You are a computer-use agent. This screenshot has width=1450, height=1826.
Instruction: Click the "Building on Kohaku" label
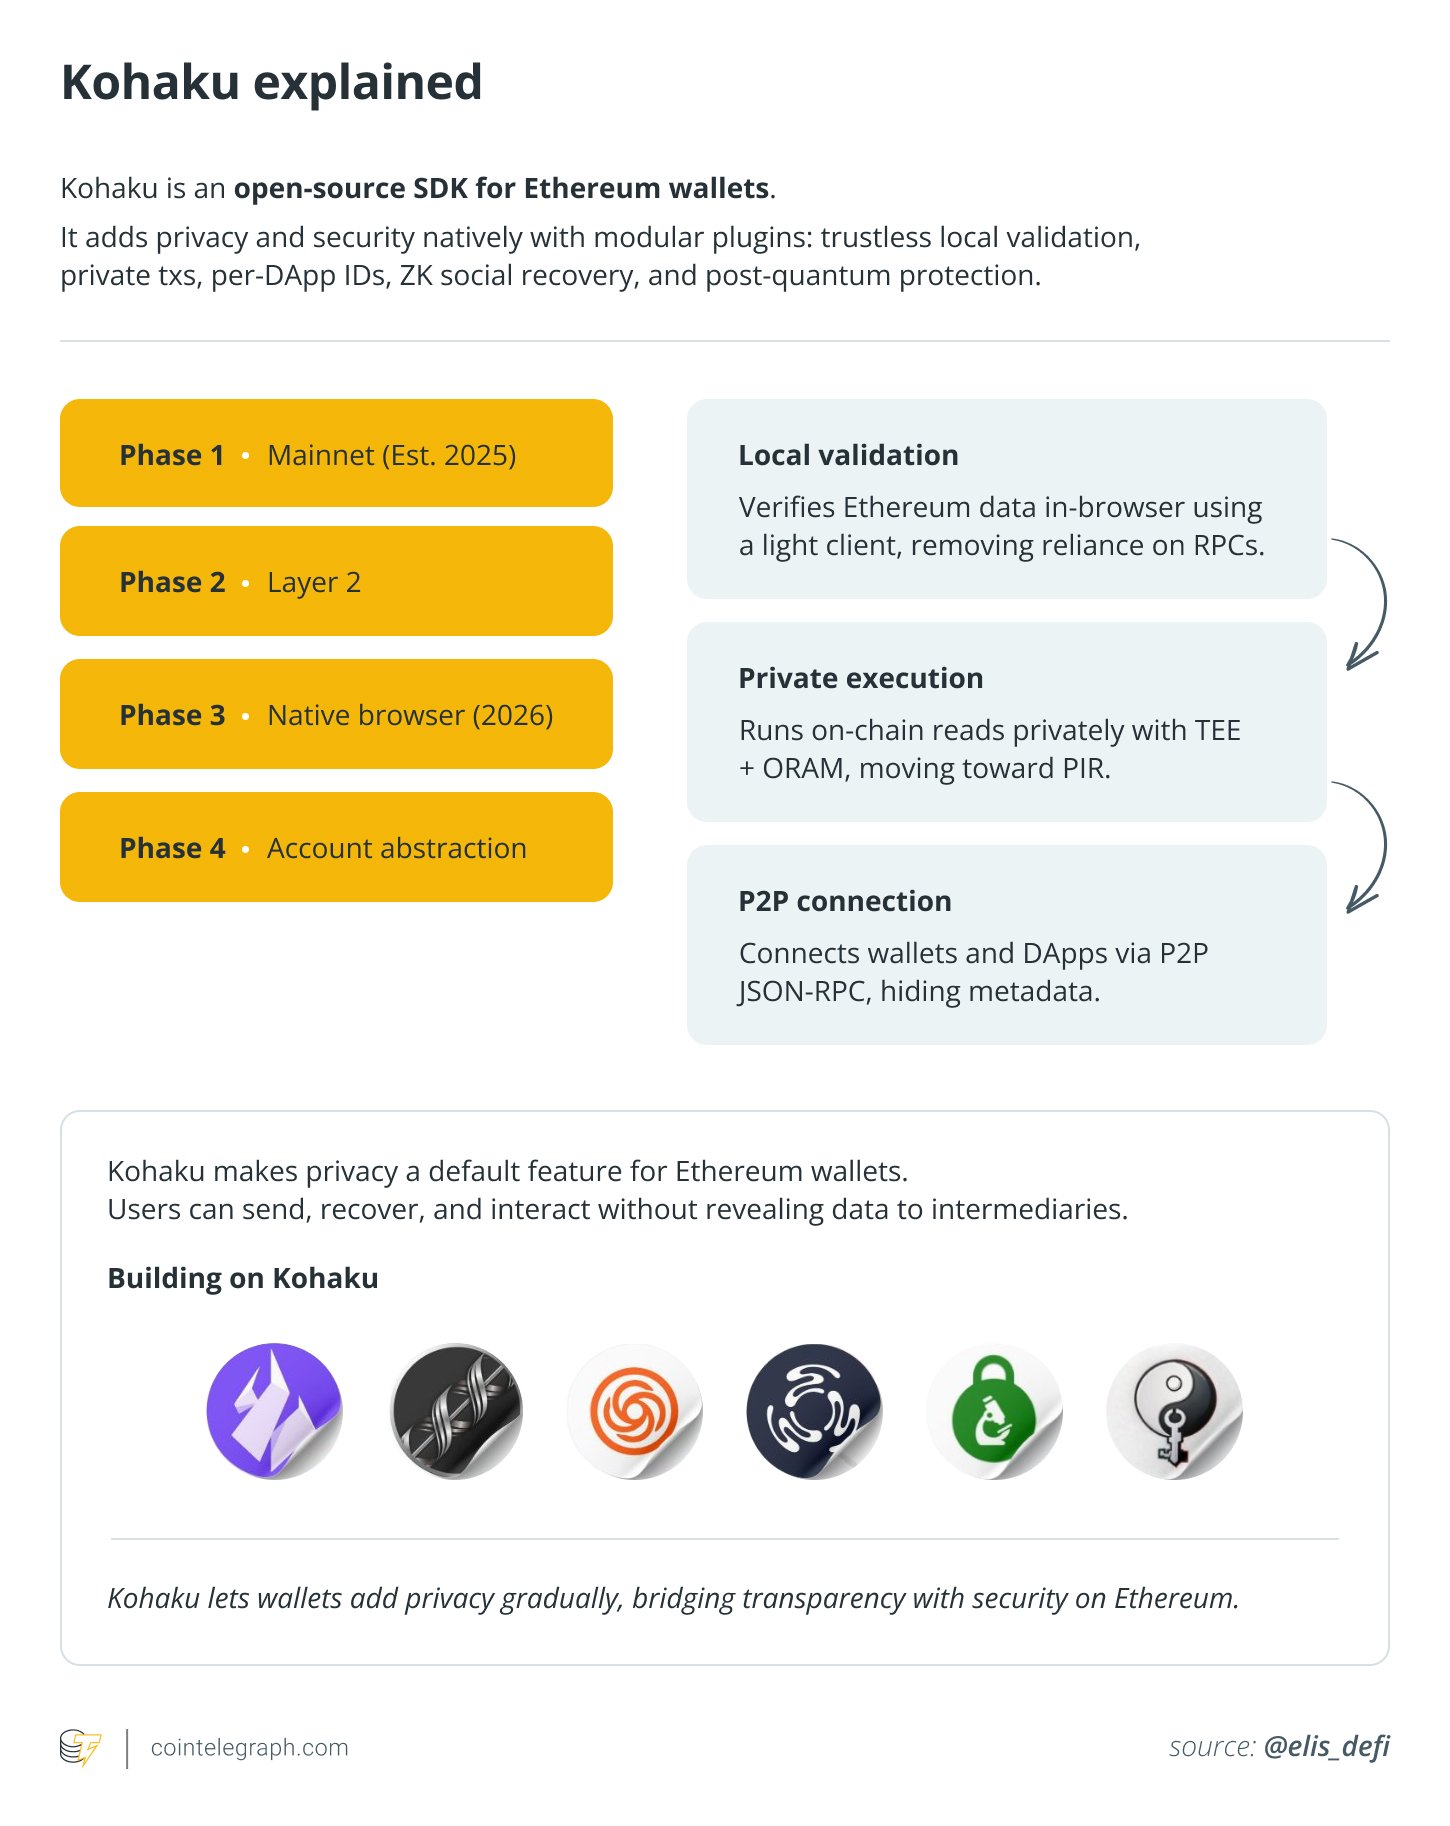pyautogui.click(x=243, y=1278)
